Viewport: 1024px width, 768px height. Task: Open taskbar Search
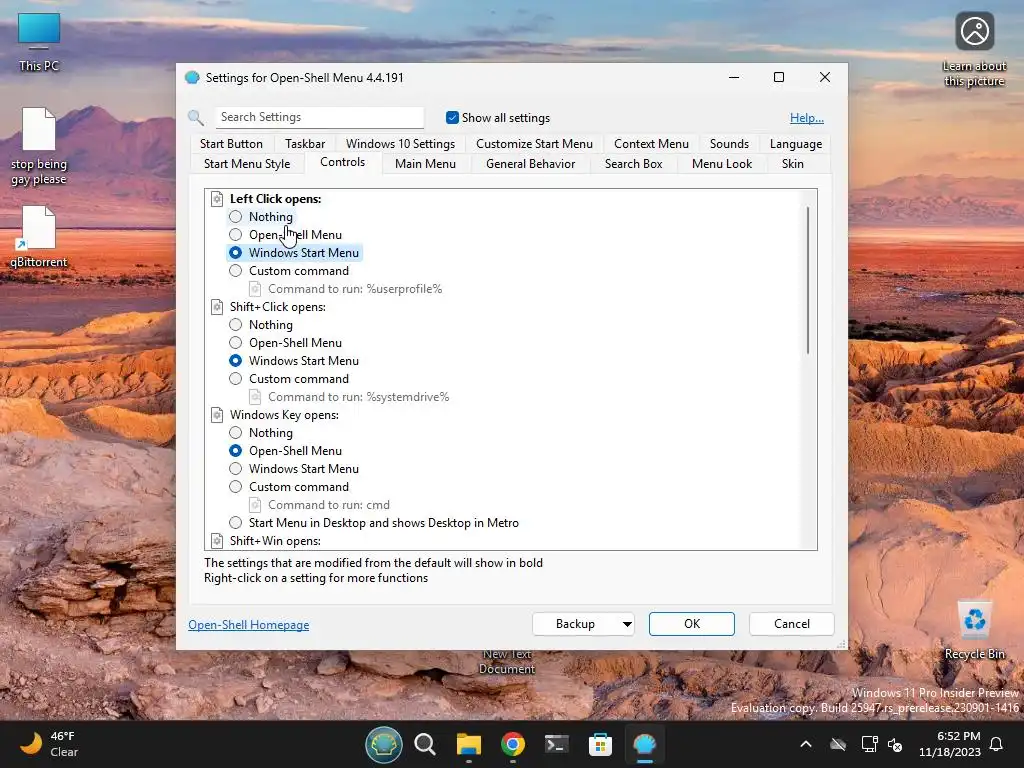pyautogui.click(x=425, y=744)
